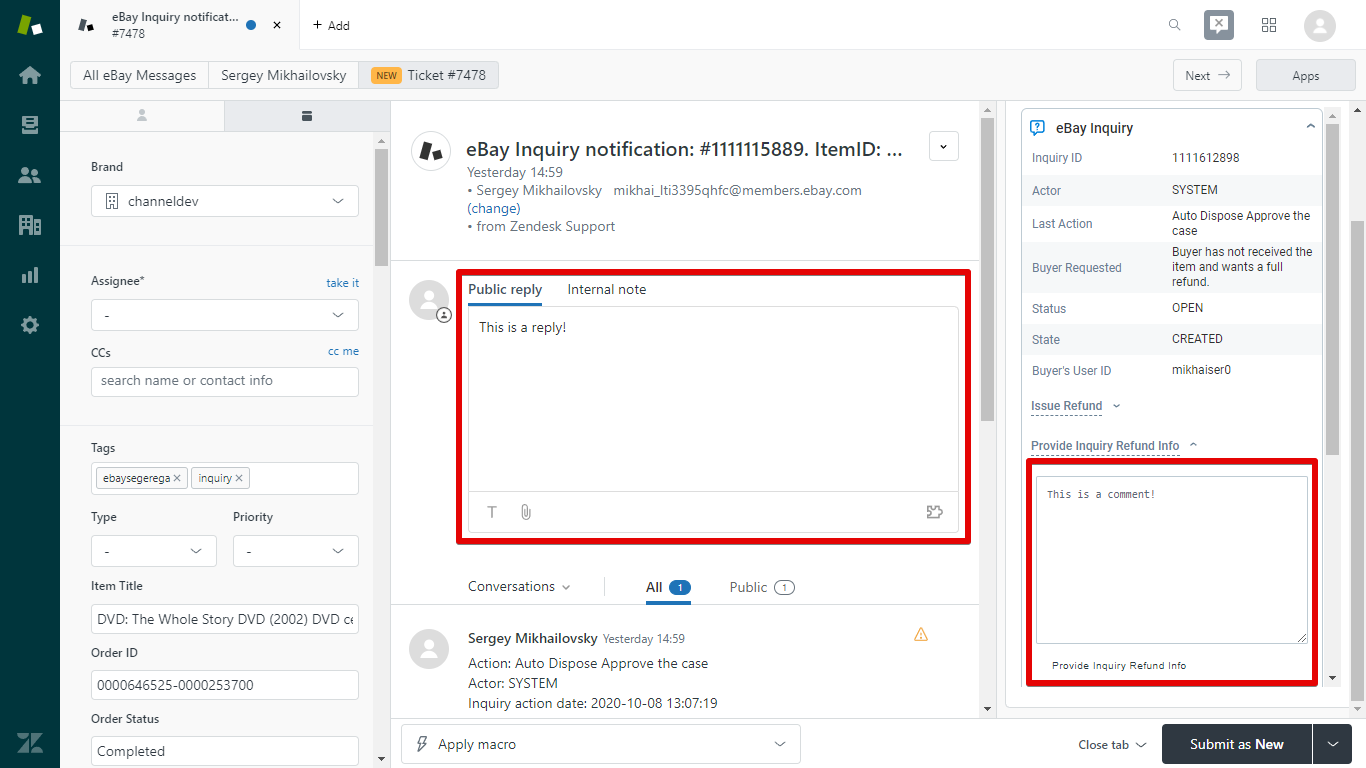Click the requester email address

737,190
